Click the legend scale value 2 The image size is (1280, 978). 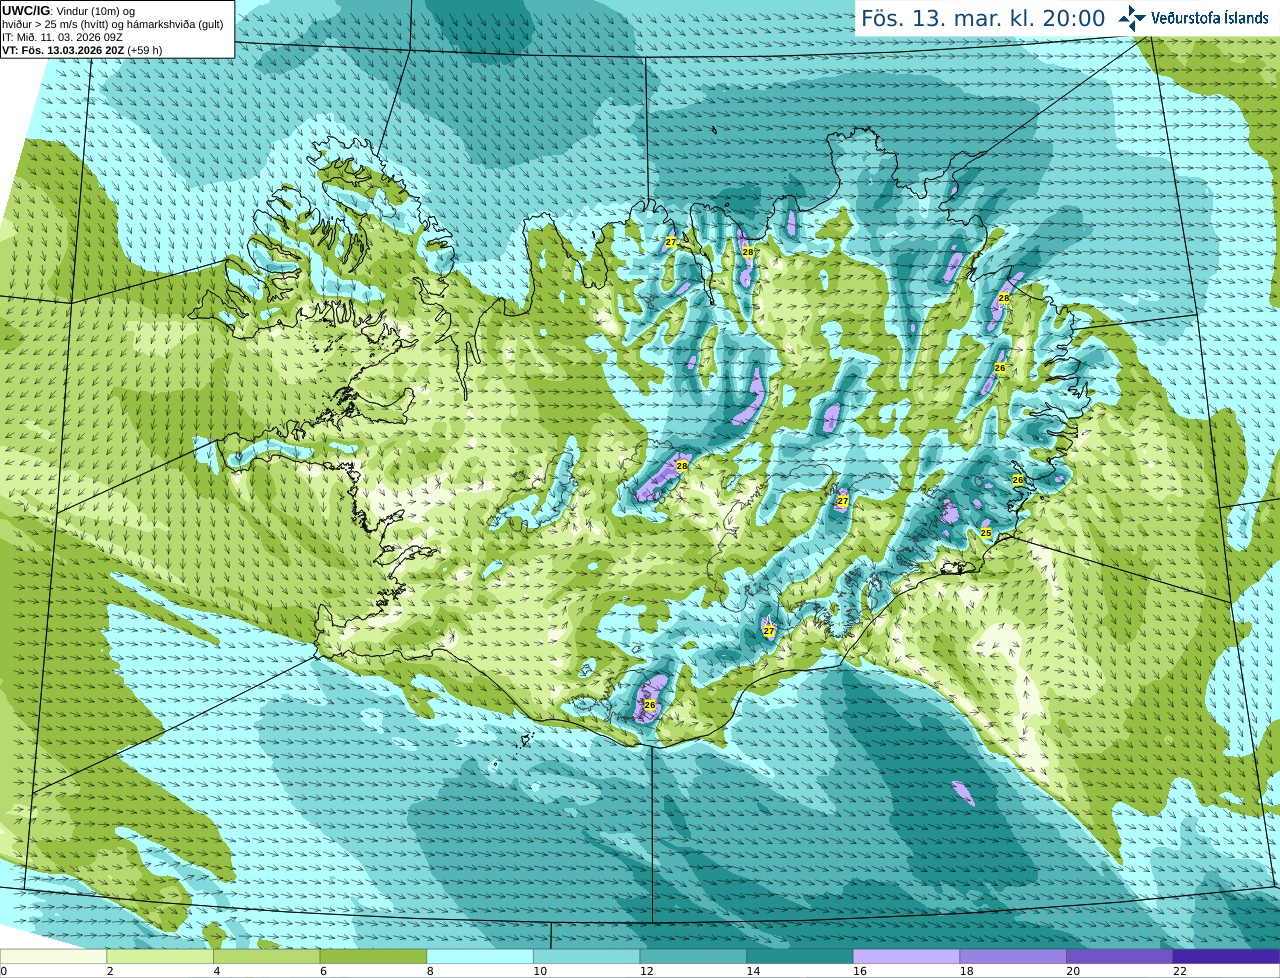coord(110,971)
